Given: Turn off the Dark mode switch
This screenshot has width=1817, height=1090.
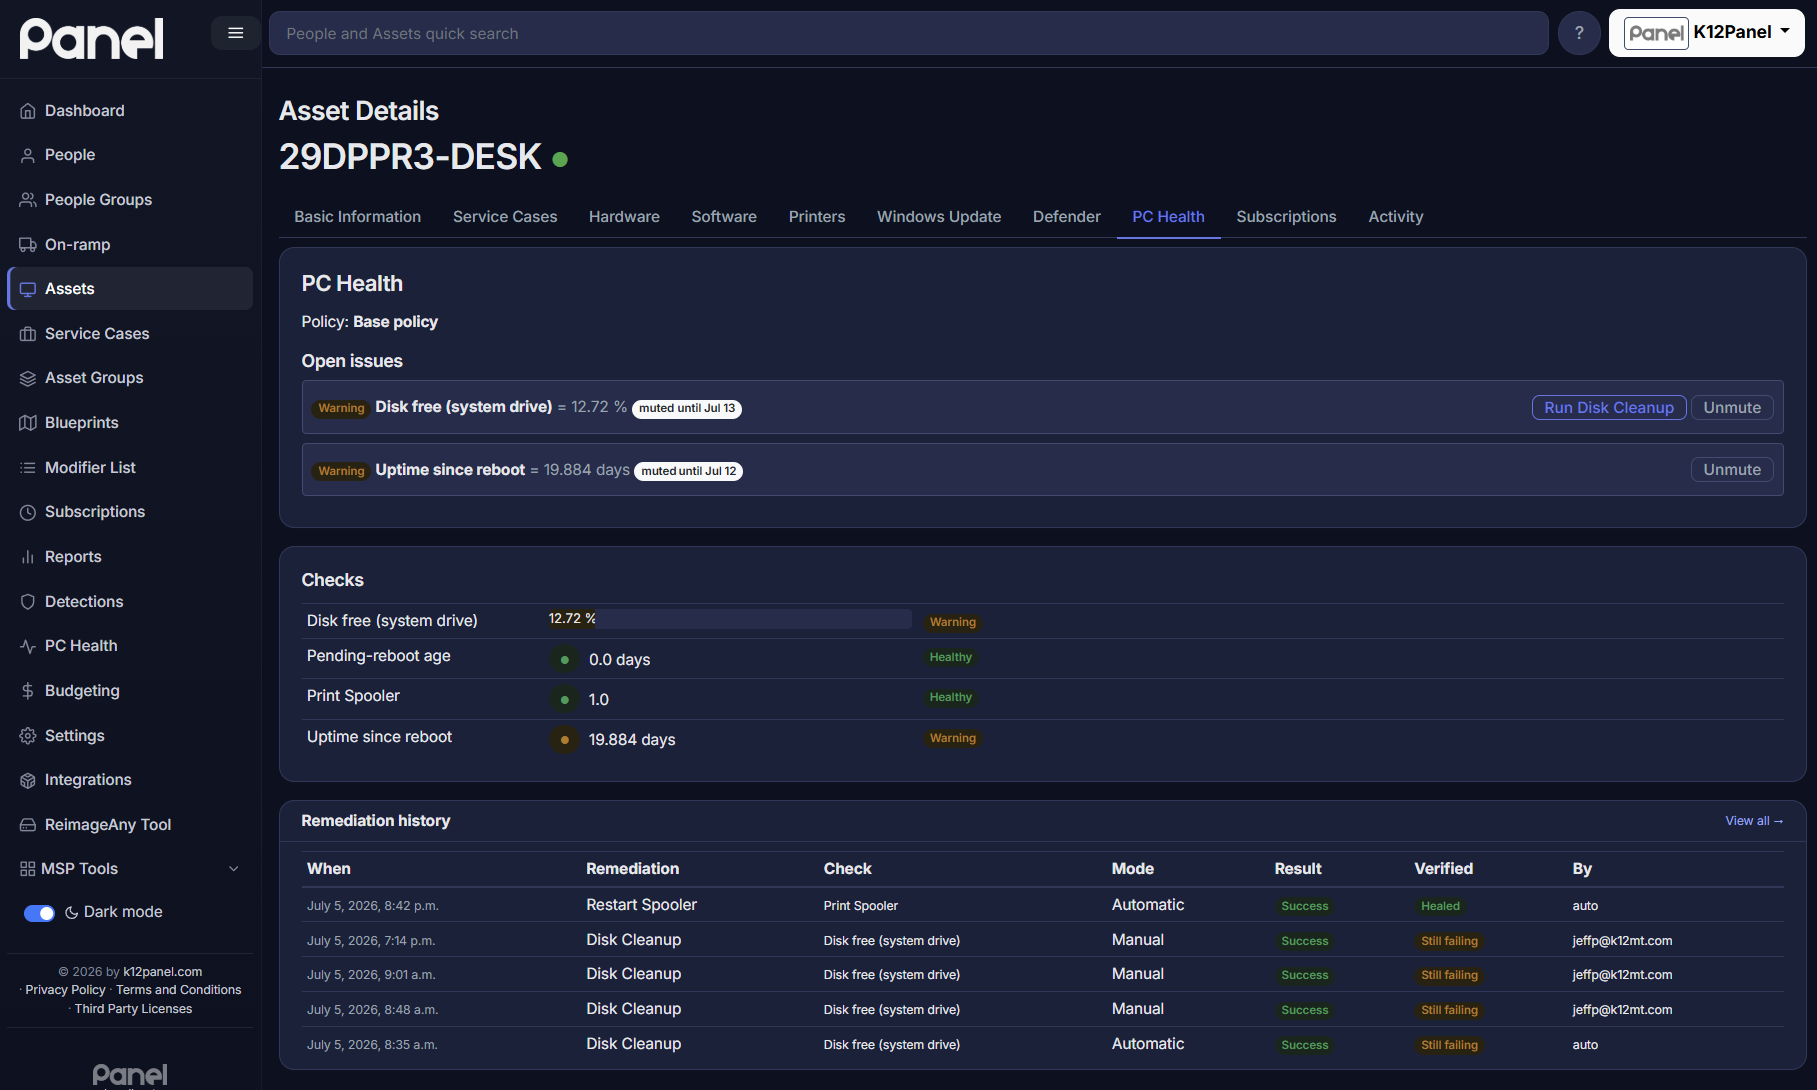Looking at the screenshot, I should pos(39,913).
